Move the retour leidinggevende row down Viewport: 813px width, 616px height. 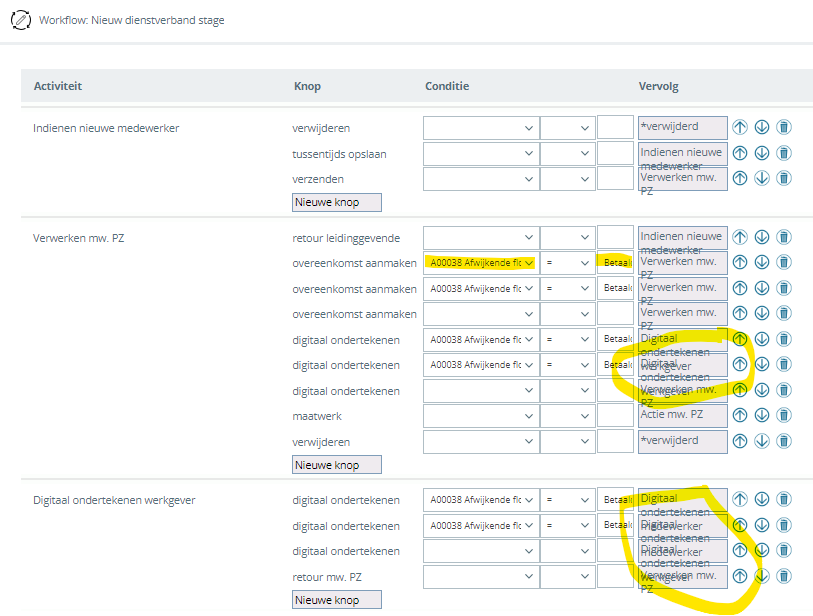click(762, 237)
